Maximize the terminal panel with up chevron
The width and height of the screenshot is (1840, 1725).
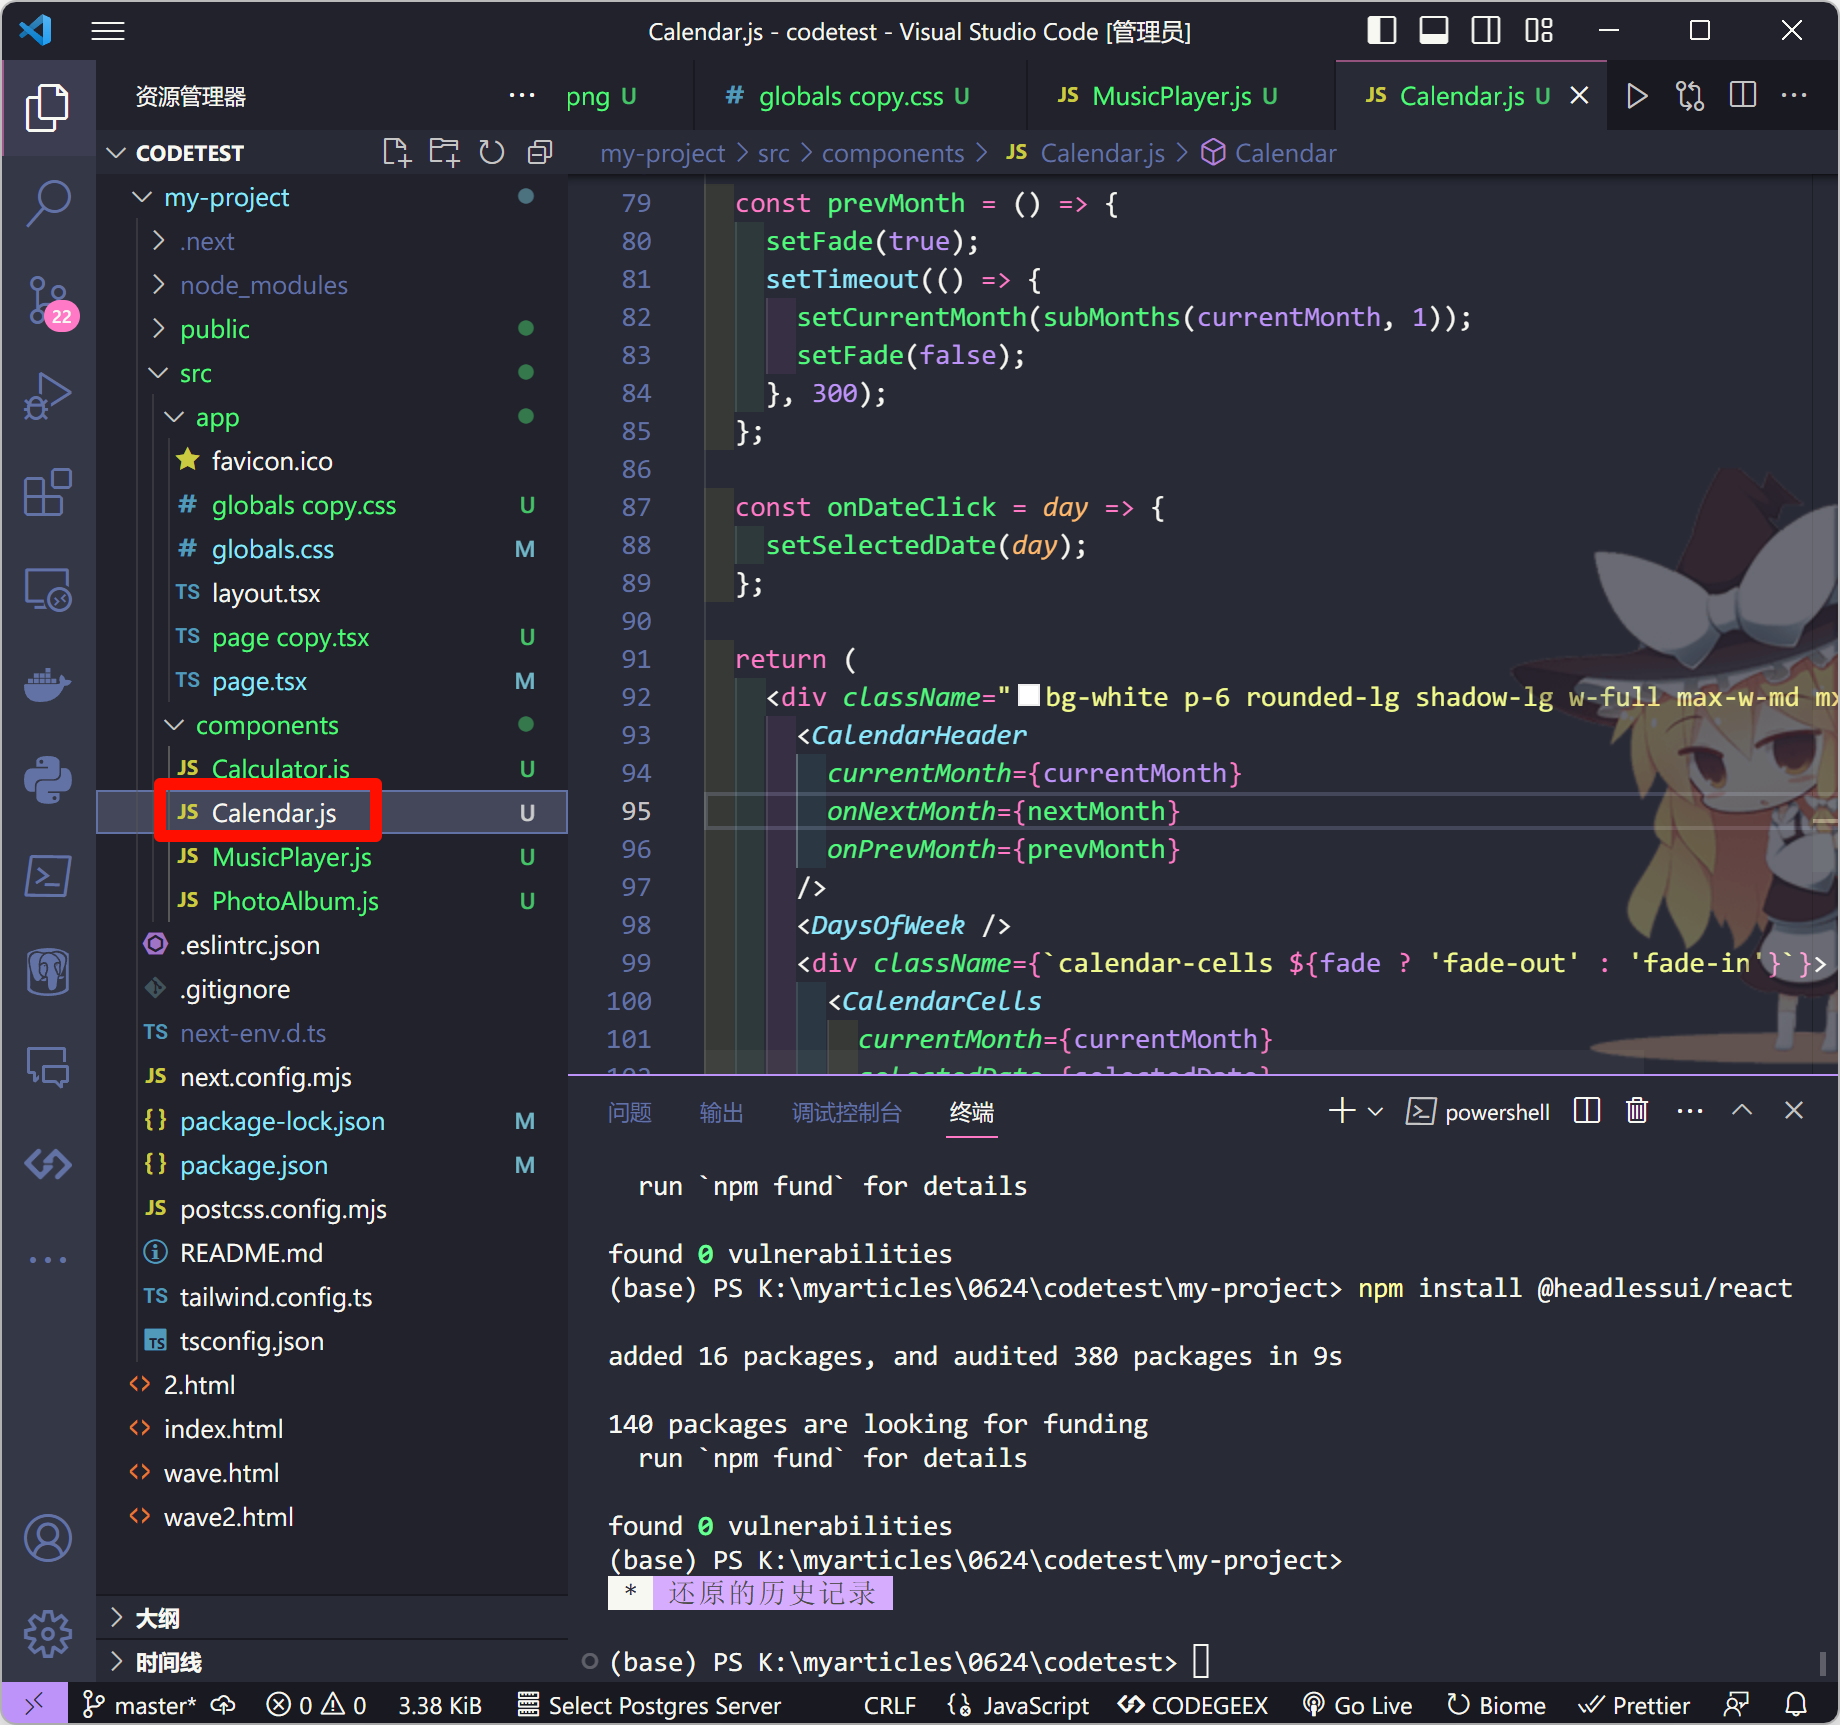click(x=1742, y=1111)
